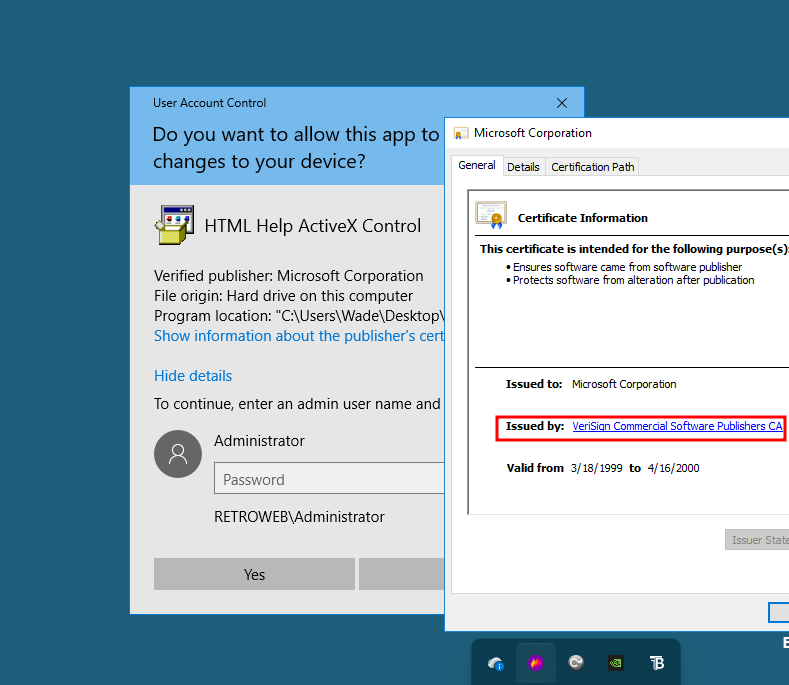Open the purple flame tray icon

click(x=535, y=662)
